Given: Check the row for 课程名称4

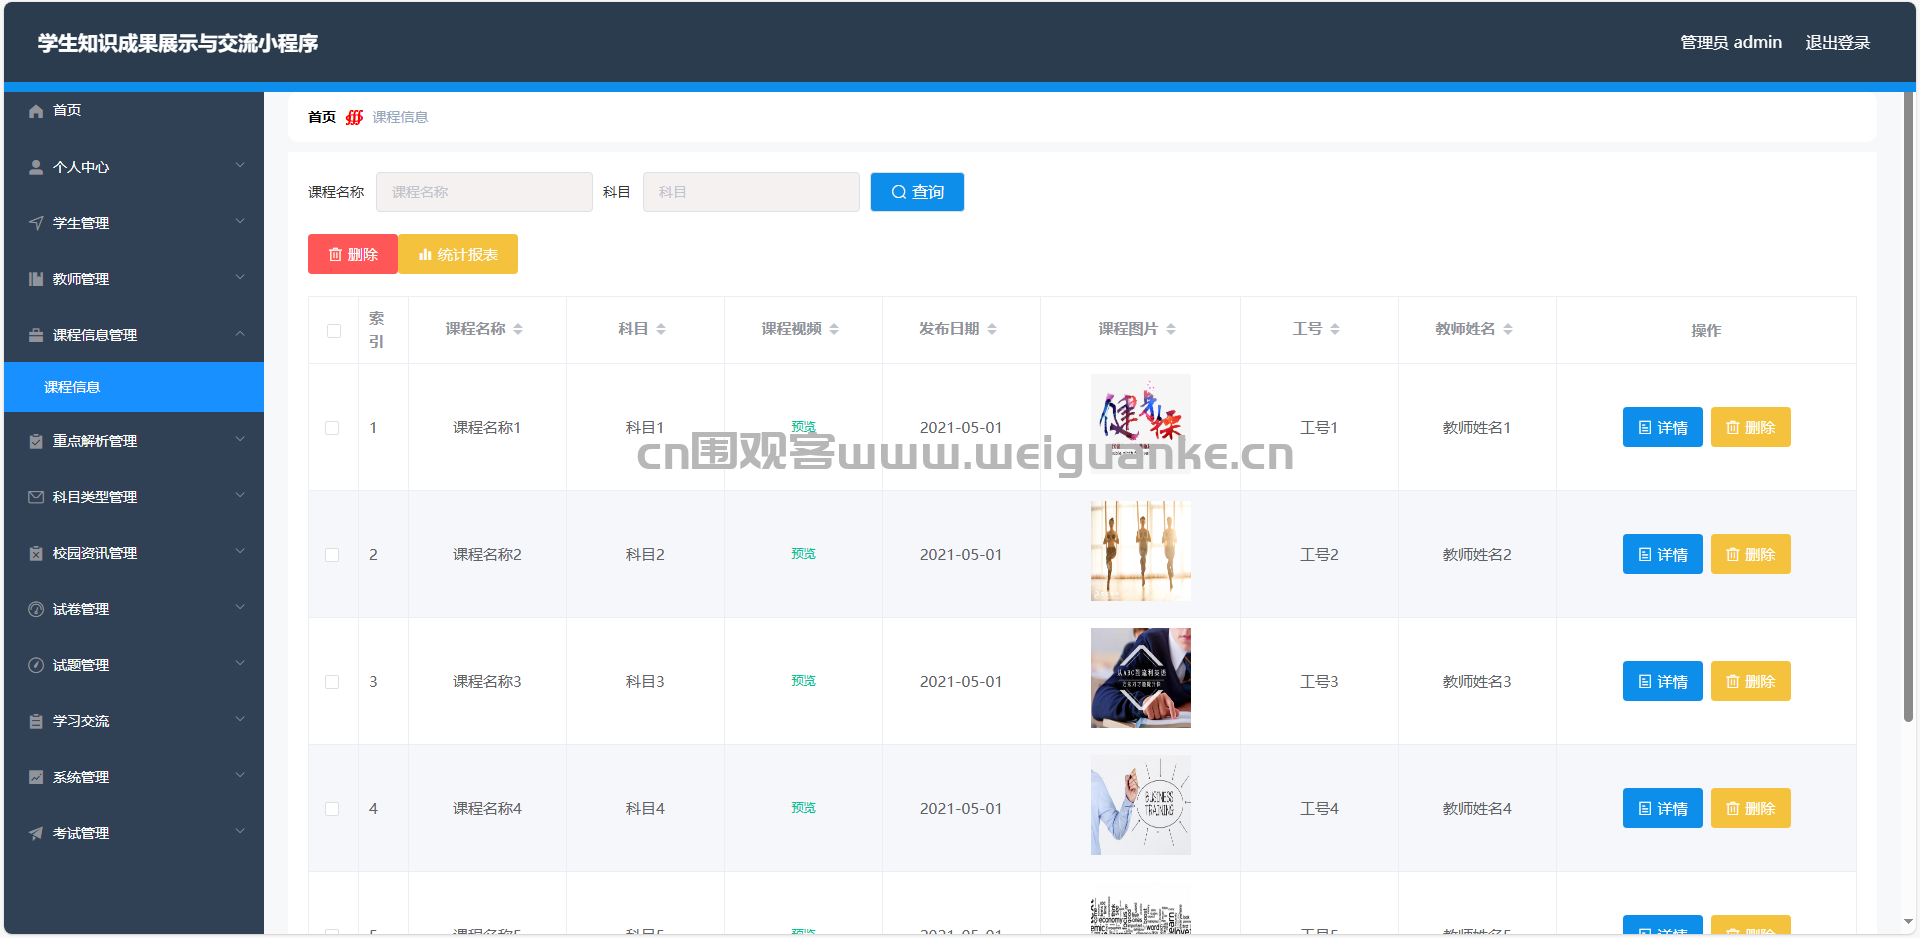Looking at the screenshot, I should [x=332, y=809].
